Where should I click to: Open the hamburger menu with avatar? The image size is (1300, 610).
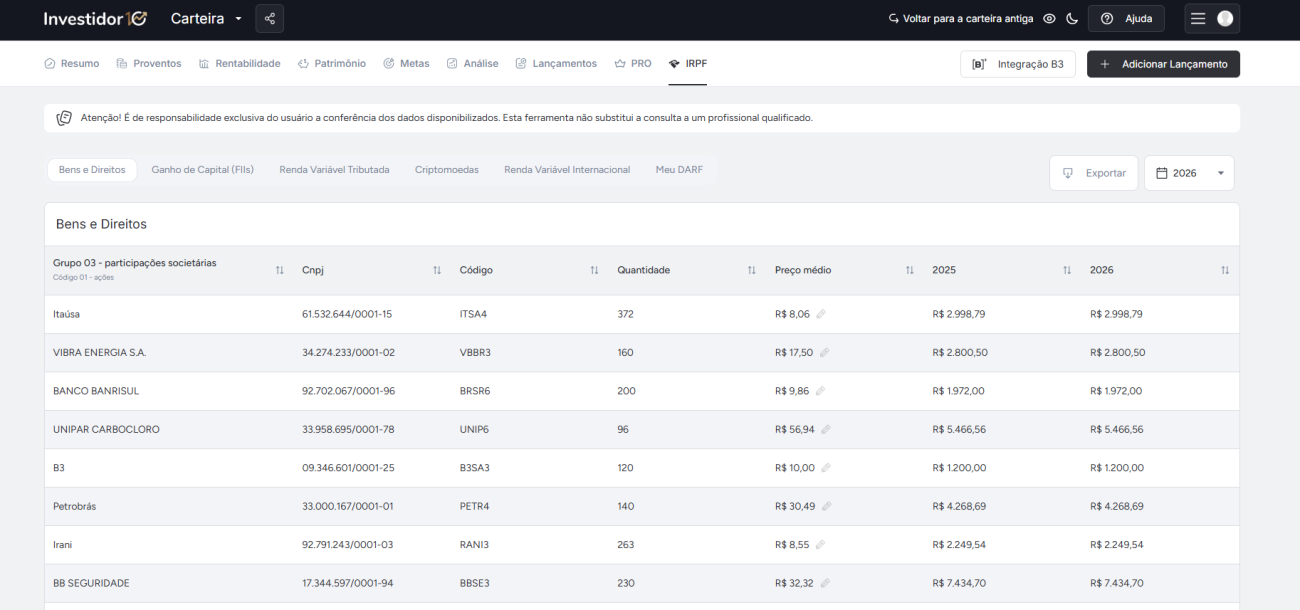(x=1211, y=19)
